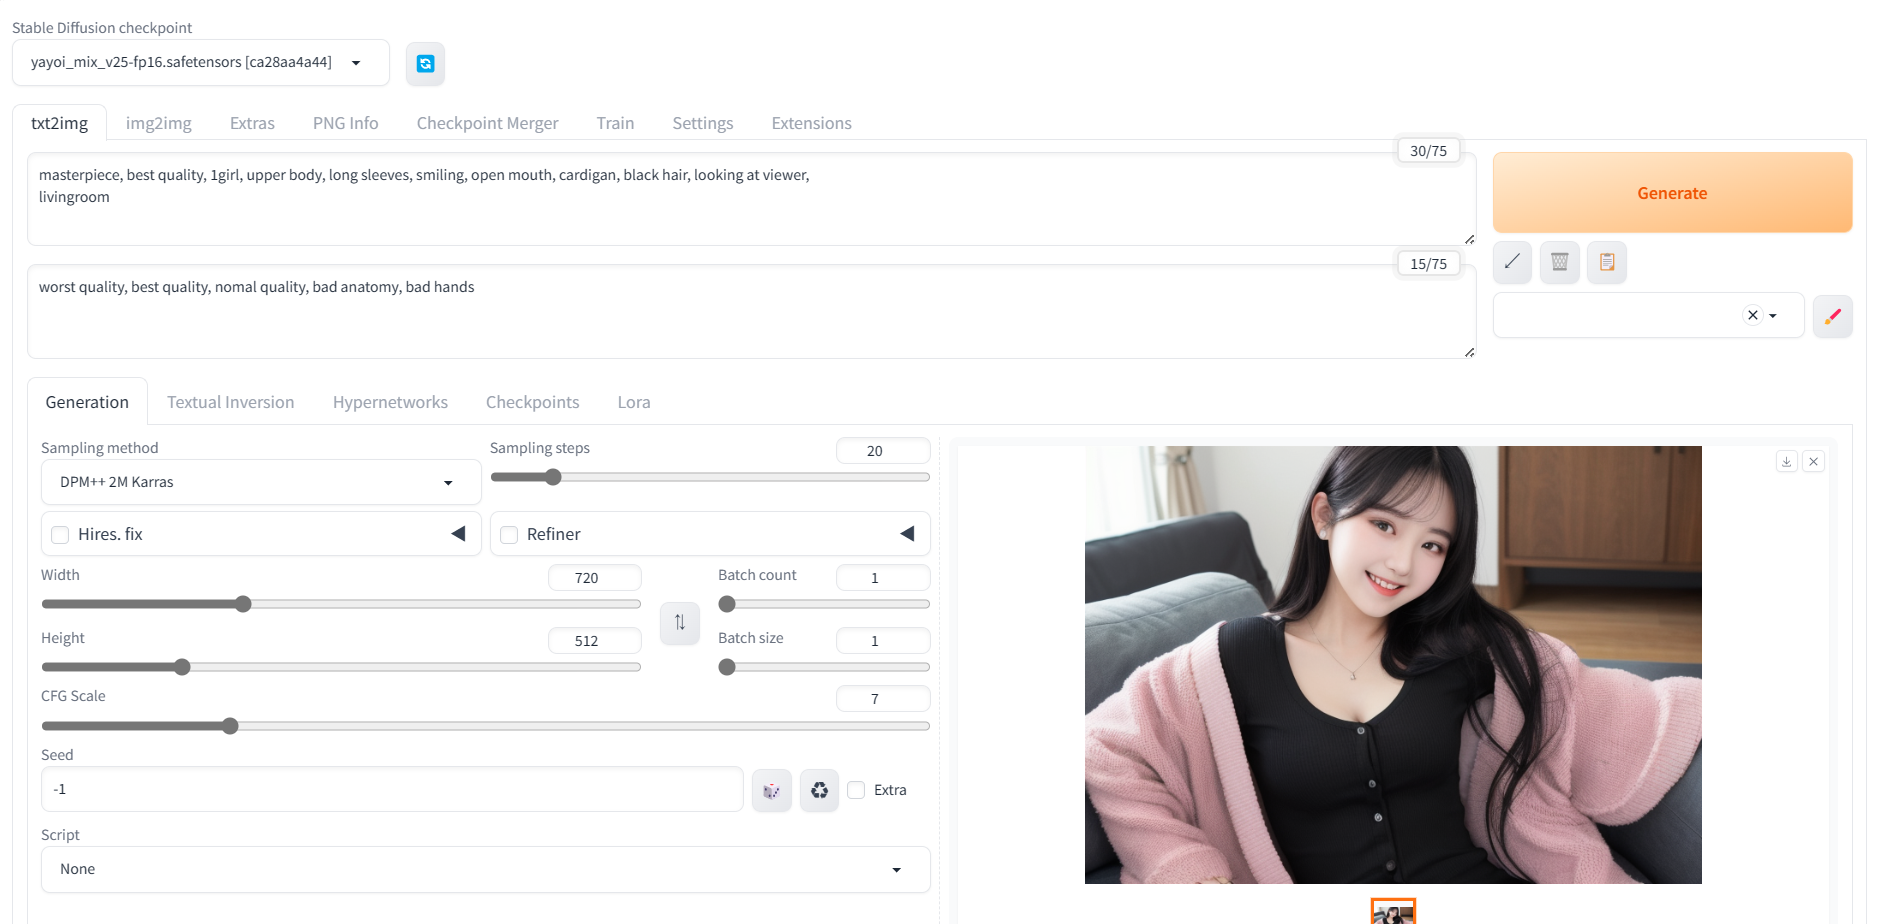Open the Sampling method dropdown
Image resolution: width=1881 pixels, height=924 pixels.
tap(261, 482)
